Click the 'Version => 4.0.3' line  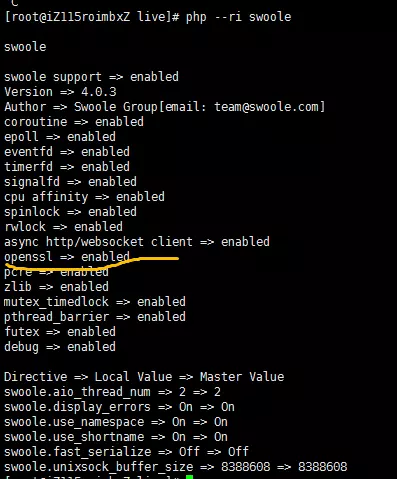[x=60, y=92]
